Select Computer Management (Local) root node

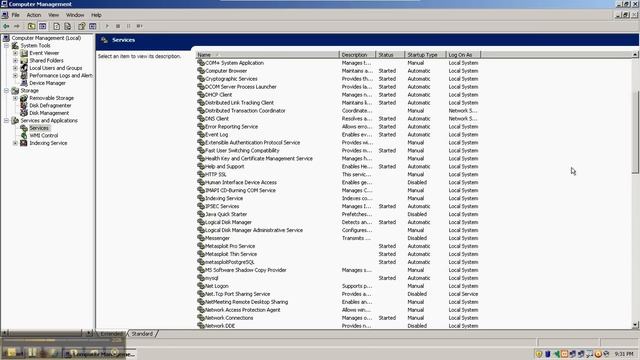(x=46, y=38)
